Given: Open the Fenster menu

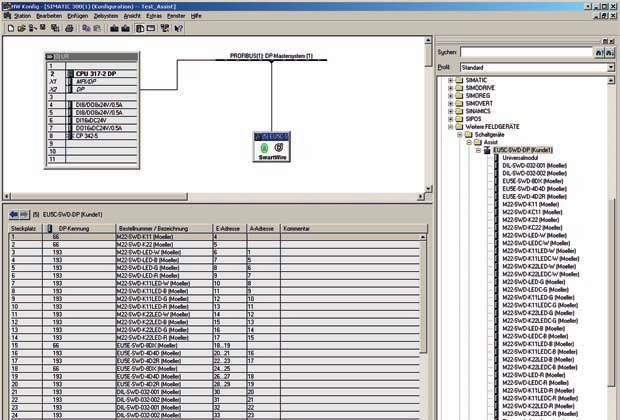Looking at the screenshot, I should [x=176, y=16].
